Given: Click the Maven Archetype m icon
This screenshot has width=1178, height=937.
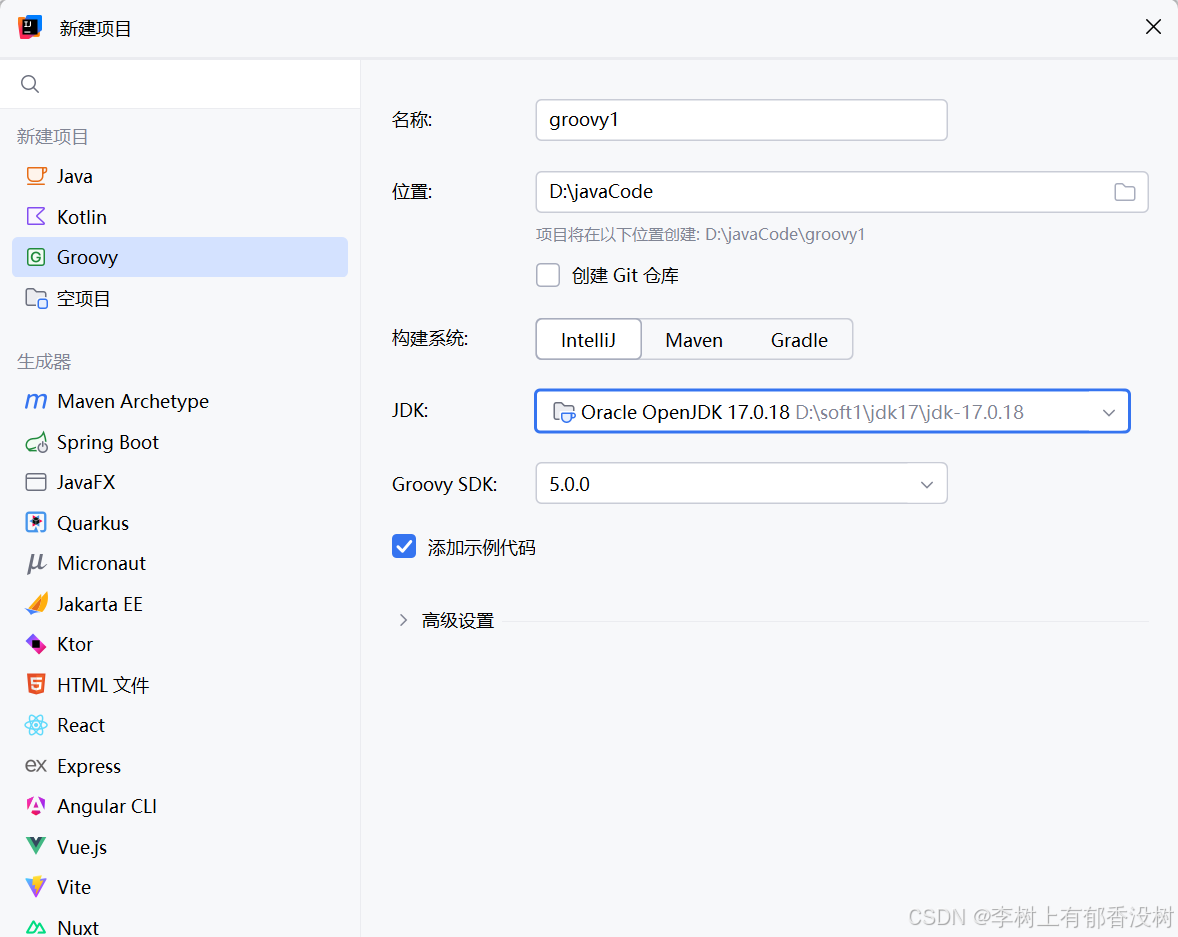Looking at the screenshot, I should pos(36,401).
